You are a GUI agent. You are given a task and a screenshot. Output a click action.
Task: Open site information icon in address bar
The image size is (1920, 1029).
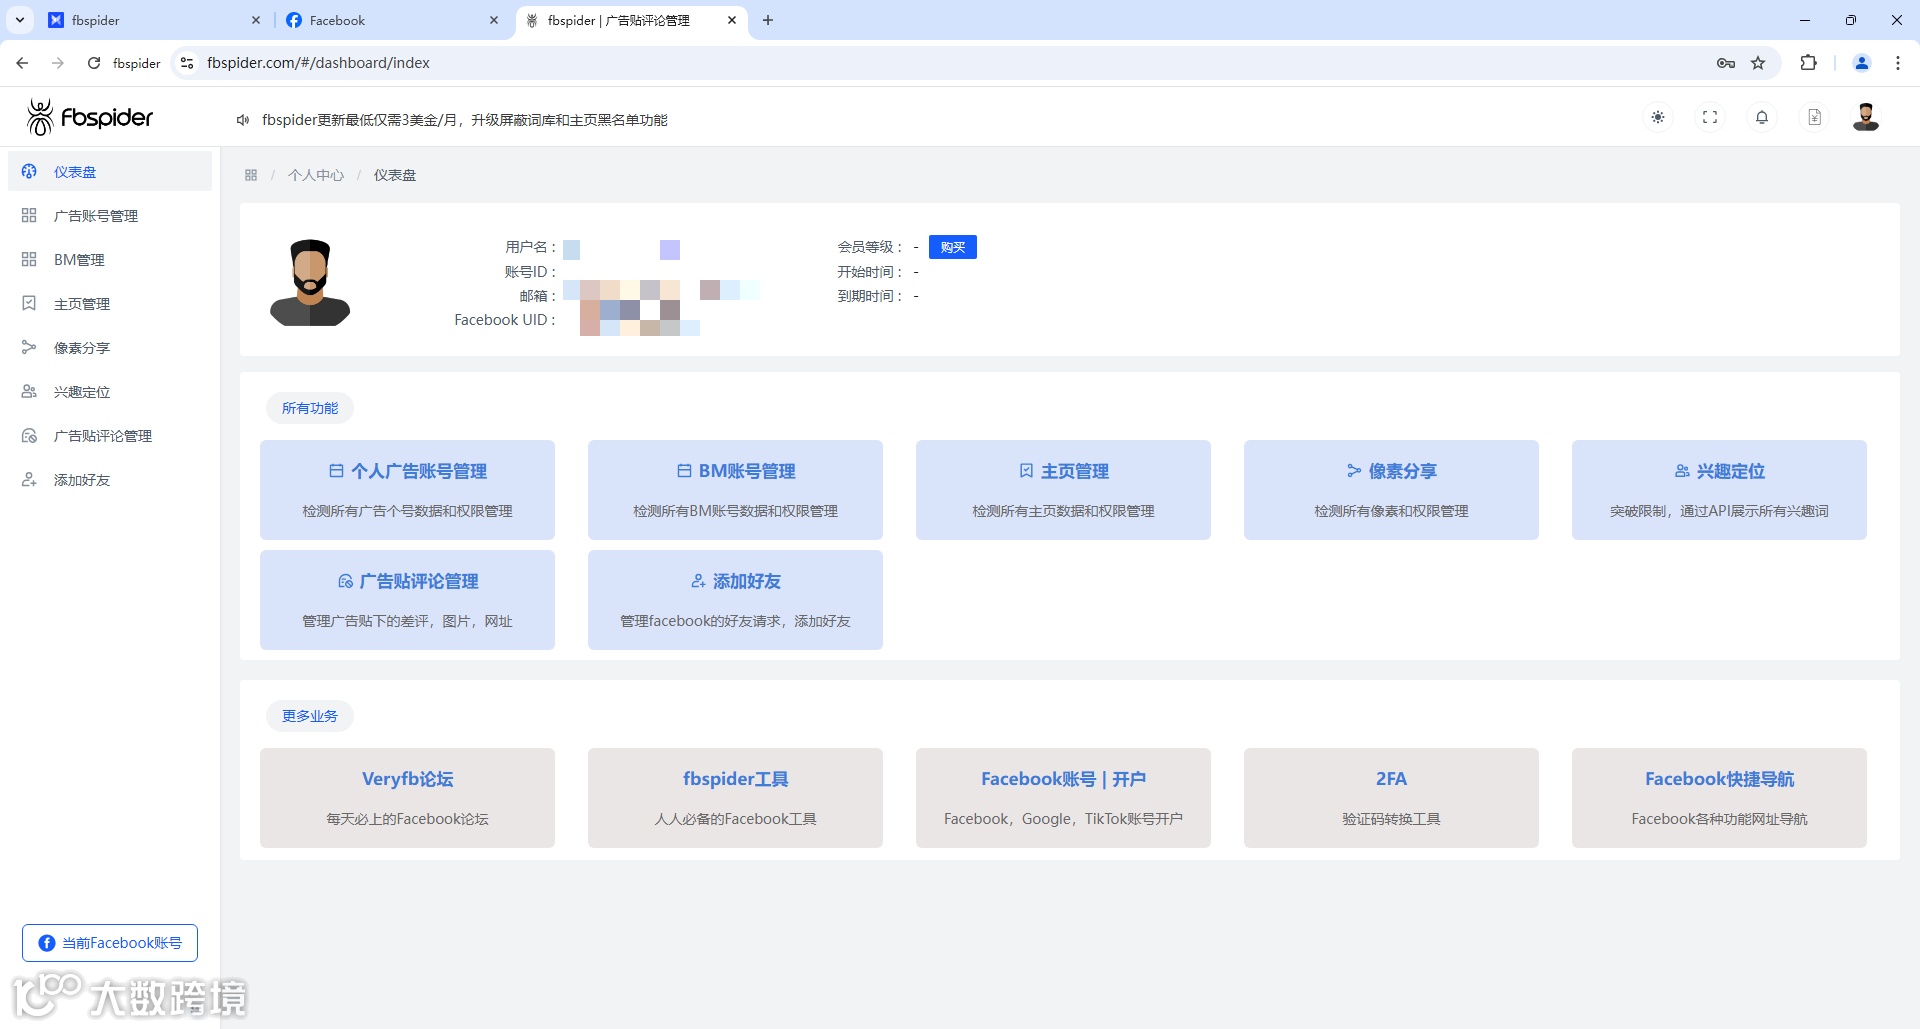[x=187, y=63]
